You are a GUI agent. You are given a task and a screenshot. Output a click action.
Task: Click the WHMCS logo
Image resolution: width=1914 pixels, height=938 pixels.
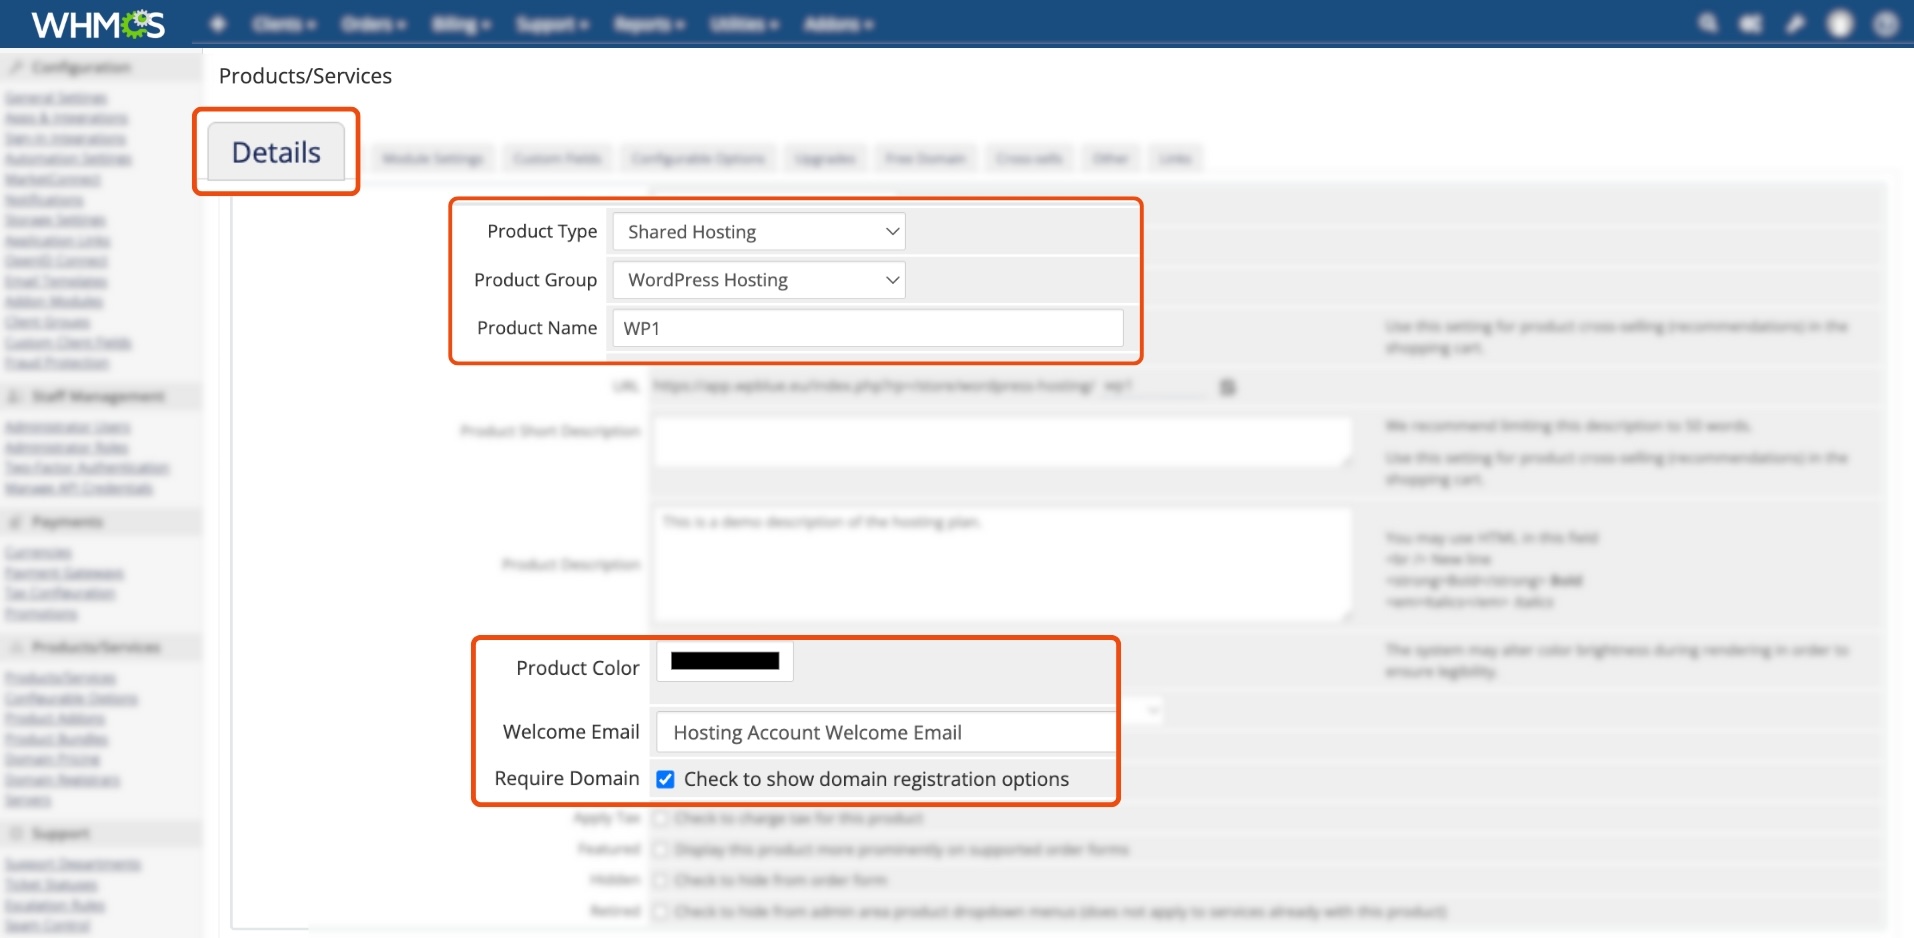98,24
